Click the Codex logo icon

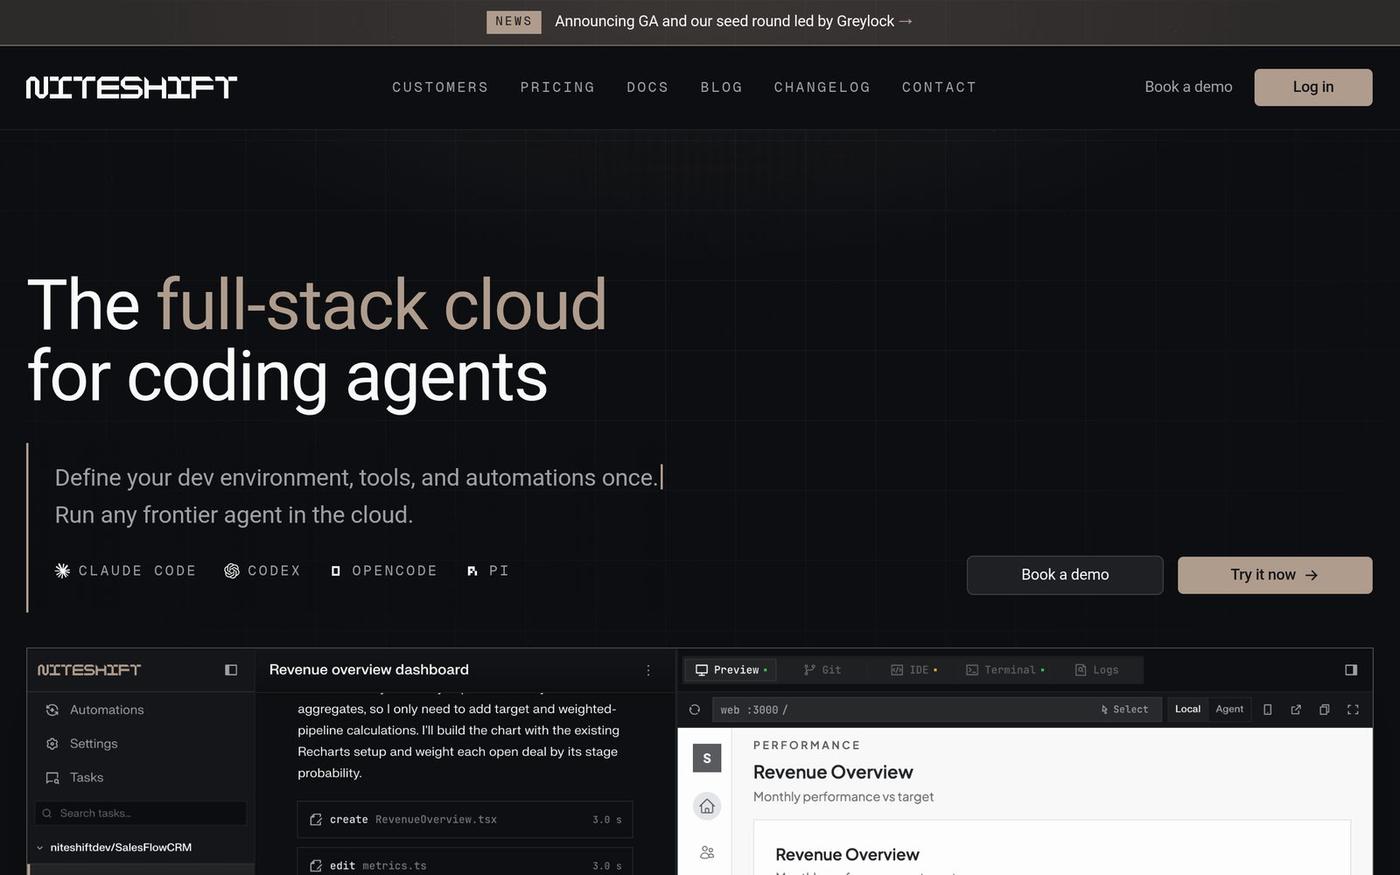pos(232,571)
